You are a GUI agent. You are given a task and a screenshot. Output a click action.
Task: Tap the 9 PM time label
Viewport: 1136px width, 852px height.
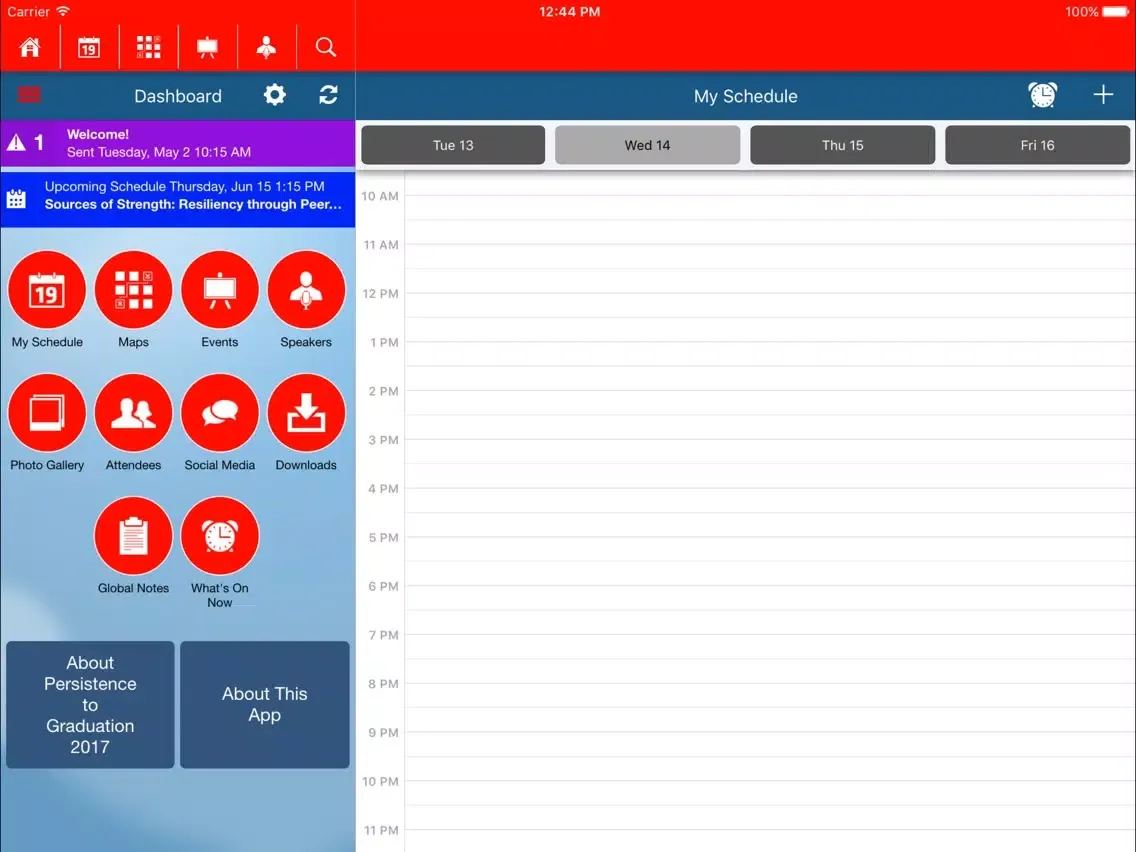[x=383, y=732]
